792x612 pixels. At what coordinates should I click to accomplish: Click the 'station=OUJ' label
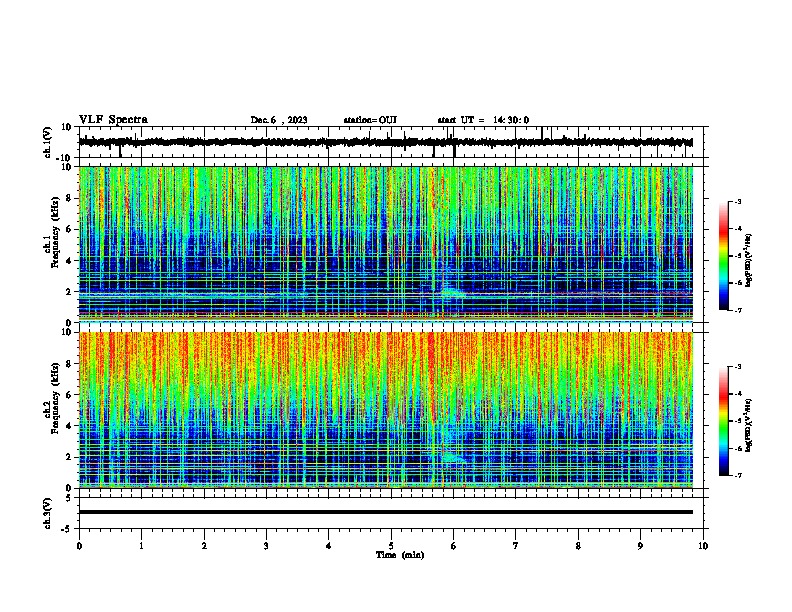click(x=370, y=120)
